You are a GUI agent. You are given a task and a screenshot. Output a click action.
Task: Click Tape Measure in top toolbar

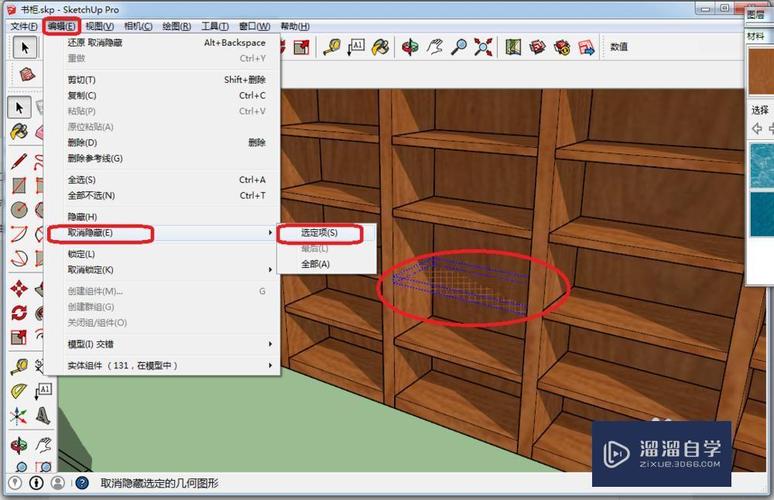coord(331,47)
